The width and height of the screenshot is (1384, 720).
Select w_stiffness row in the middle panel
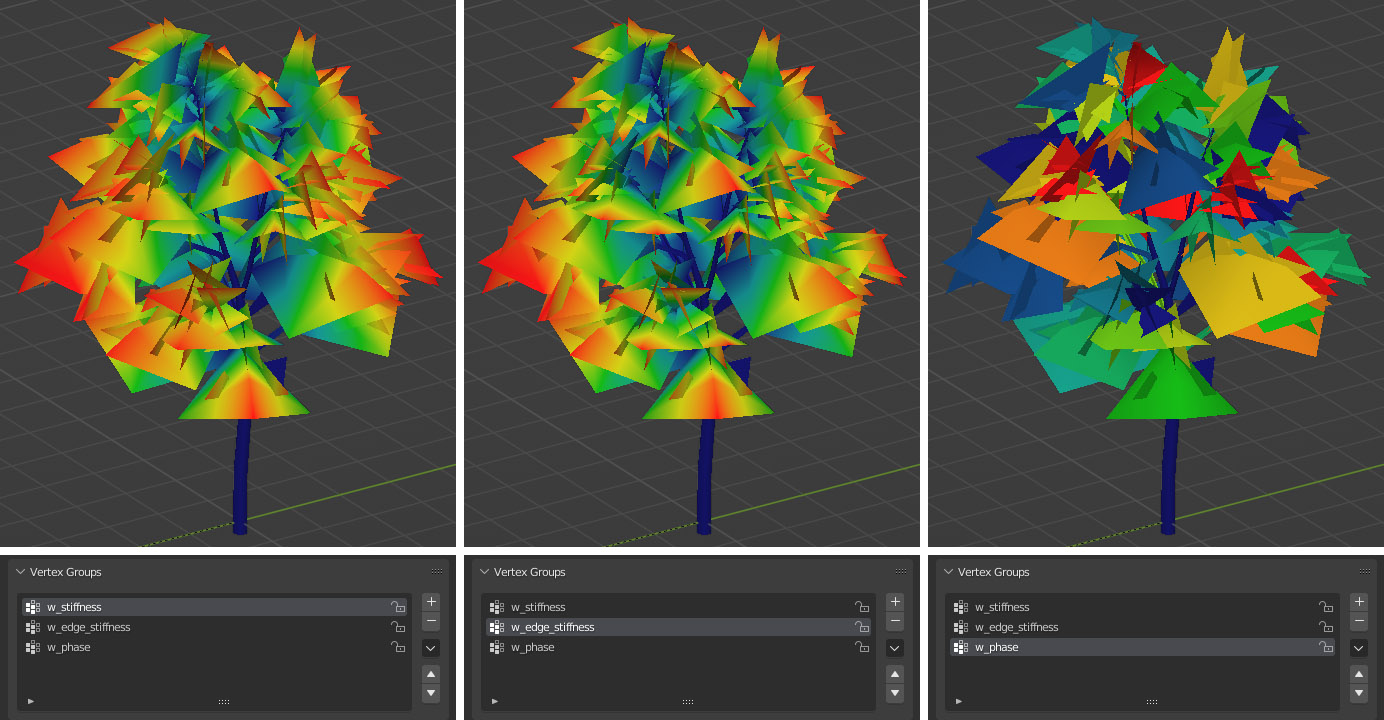[x=679, y=607]
